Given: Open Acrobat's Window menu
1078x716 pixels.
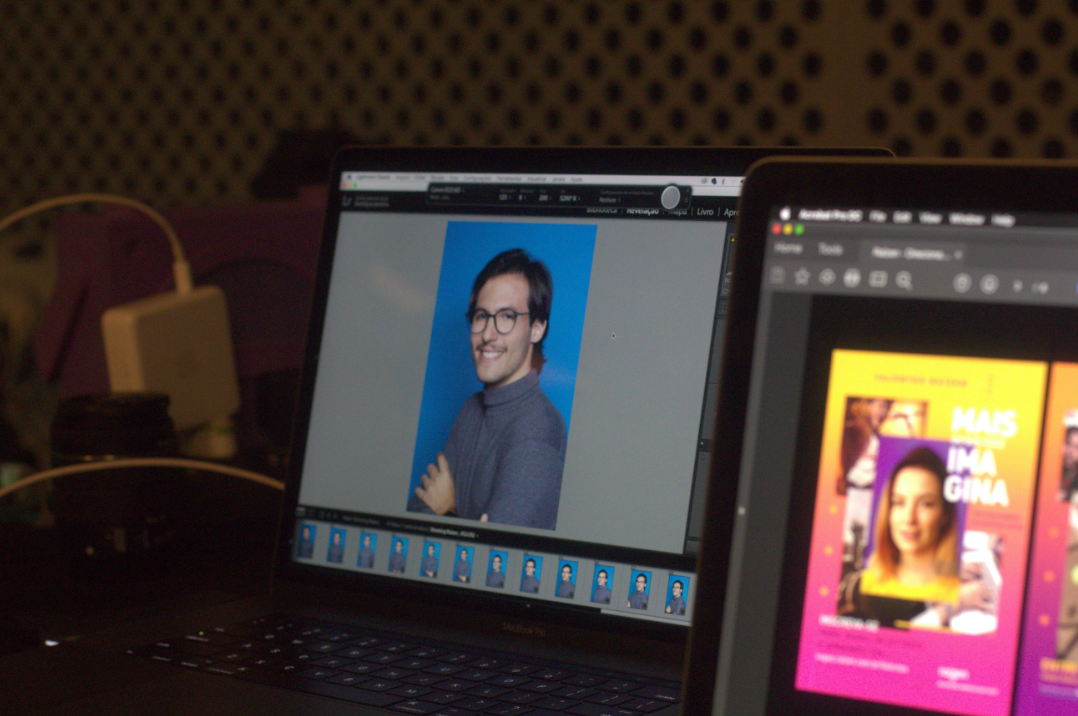Looking at the screenshot, I should click(x=967, y=220).
